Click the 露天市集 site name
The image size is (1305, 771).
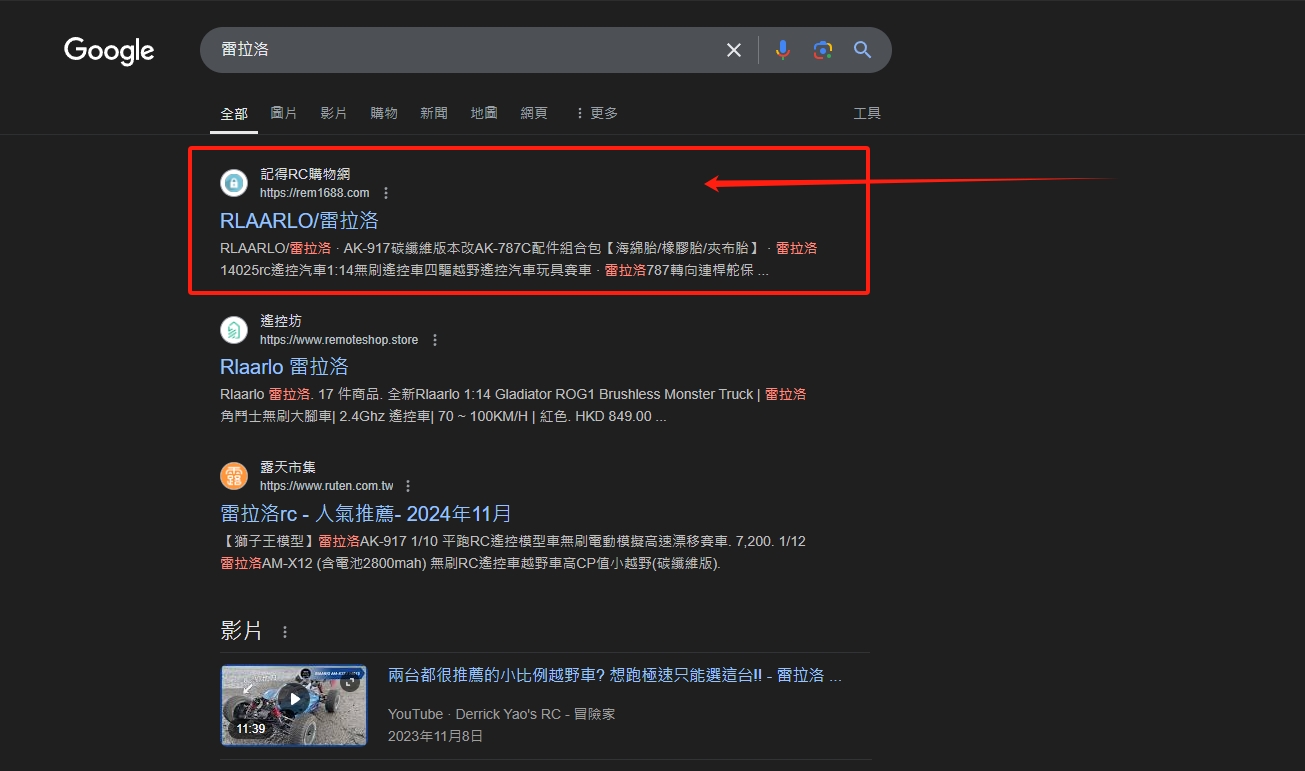click(288, 467)
